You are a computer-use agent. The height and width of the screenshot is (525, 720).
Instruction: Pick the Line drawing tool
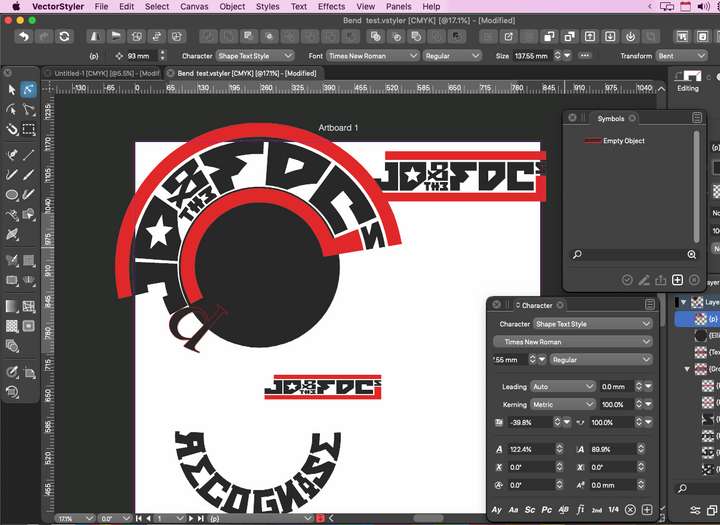[28, 155]
